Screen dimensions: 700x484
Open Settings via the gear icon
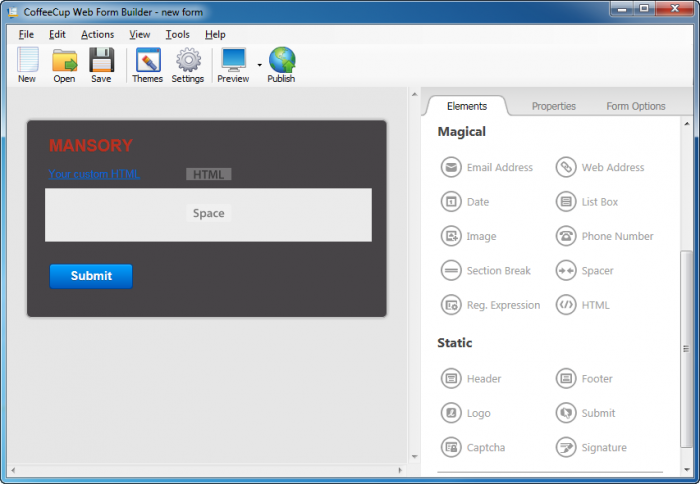tap(187, 65)
